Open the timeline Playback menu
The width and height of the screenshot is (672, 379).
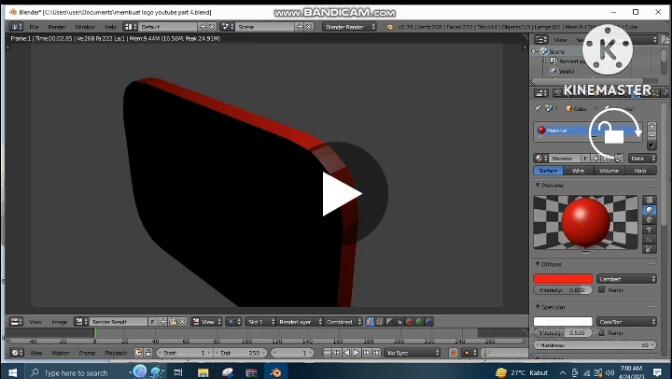point(116,353)
